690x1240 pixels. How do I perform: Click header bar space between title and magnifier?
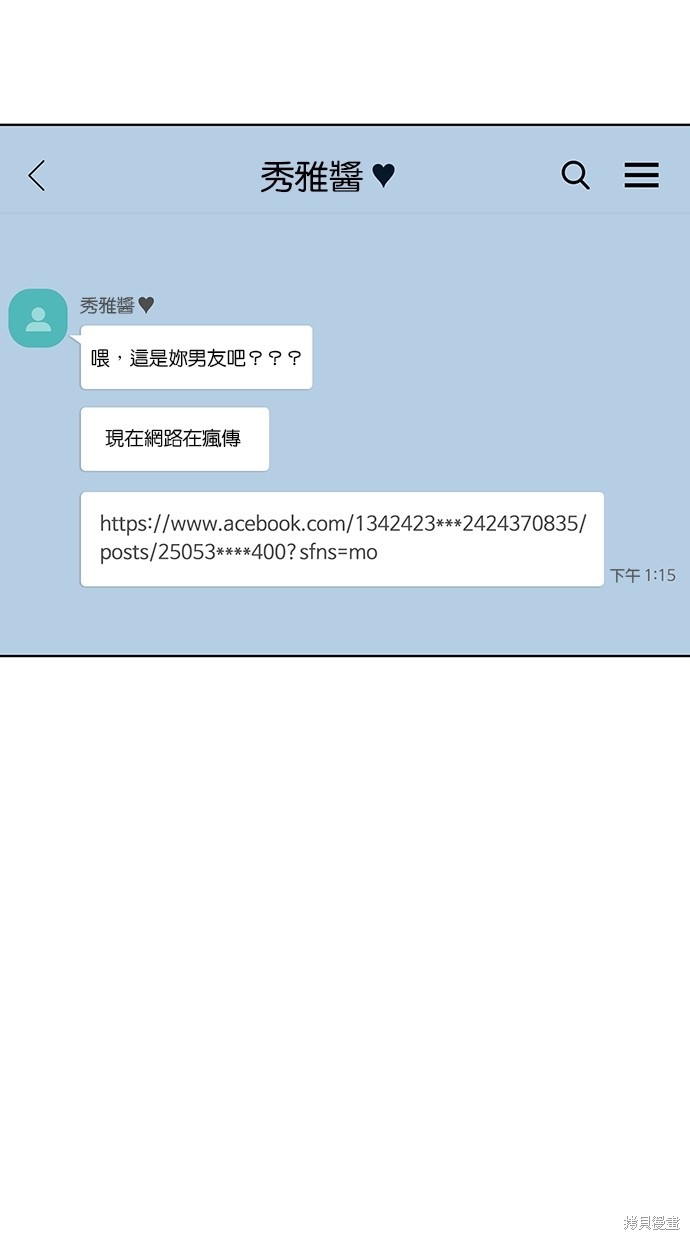pyautogui.click(x=477, y=176)
